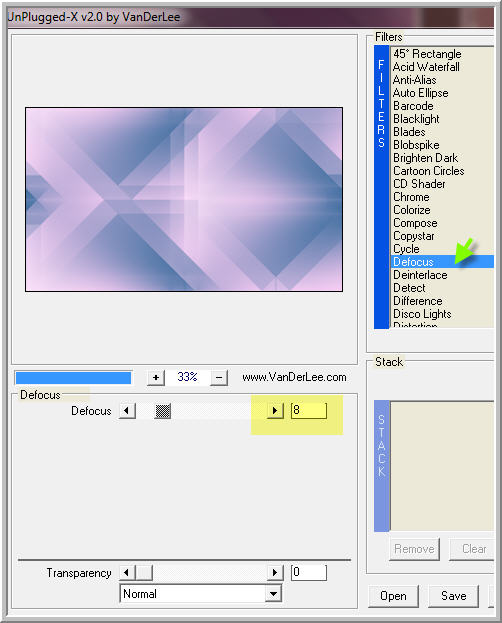Click the Defocus slider thumb
This screenshot has width=502, height=623.
click(x=163, y=411)
